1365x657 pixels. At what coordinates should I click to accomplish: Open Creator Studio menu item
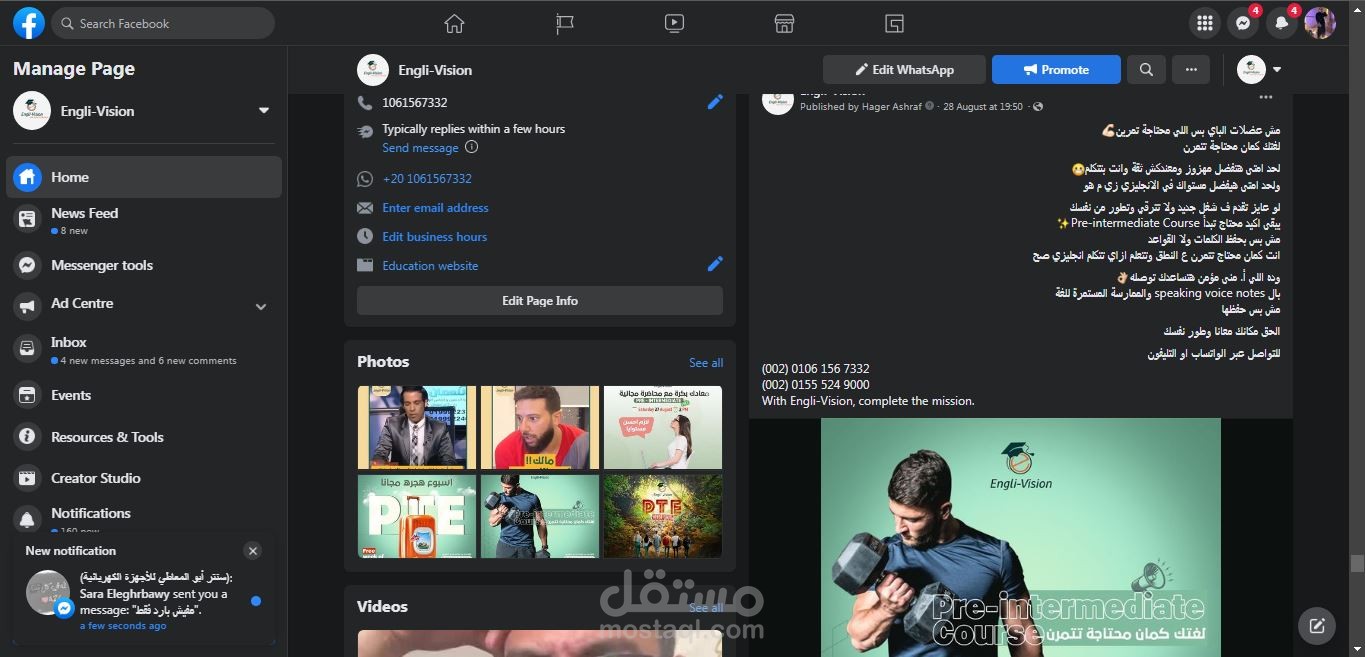144,478
